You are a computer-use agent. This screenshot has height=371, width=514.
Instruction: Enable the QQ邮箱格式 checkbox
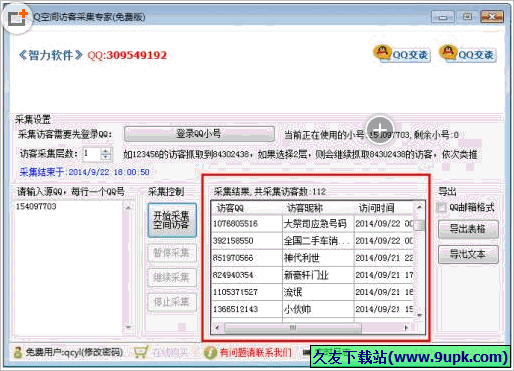(x=441, y=208)
